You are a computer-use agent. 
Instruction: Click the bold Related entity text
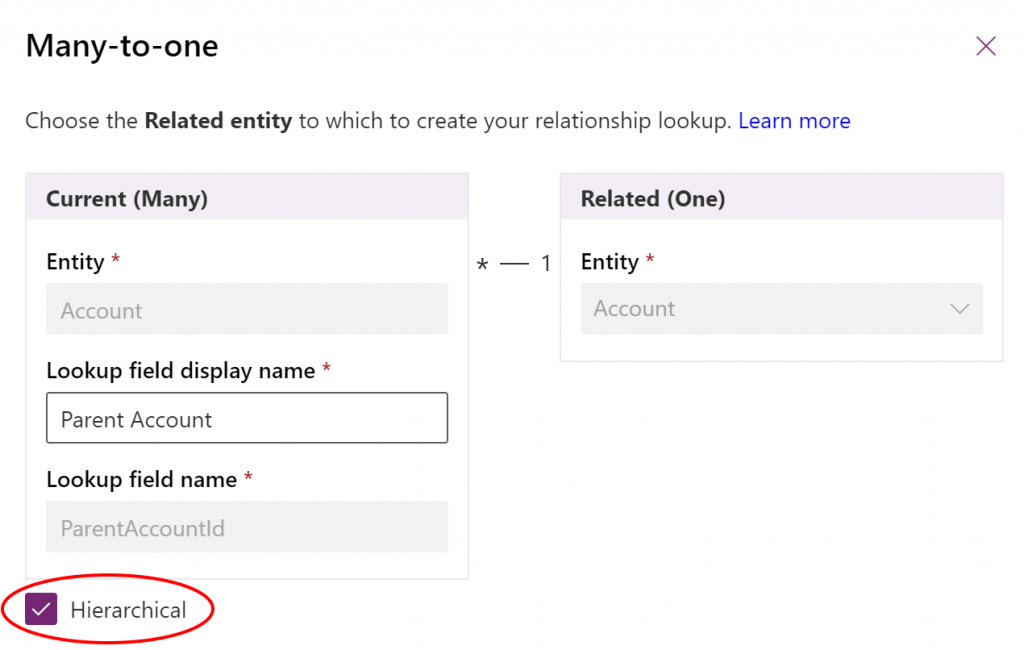pyautogui.click(x=218, y=121)
